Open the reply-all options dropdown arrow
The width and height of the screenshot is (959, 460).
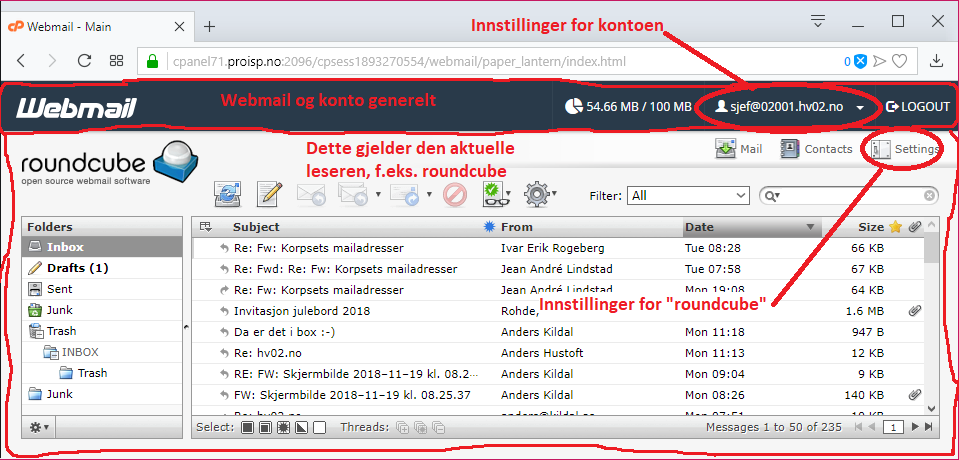(x=378, y=195)
